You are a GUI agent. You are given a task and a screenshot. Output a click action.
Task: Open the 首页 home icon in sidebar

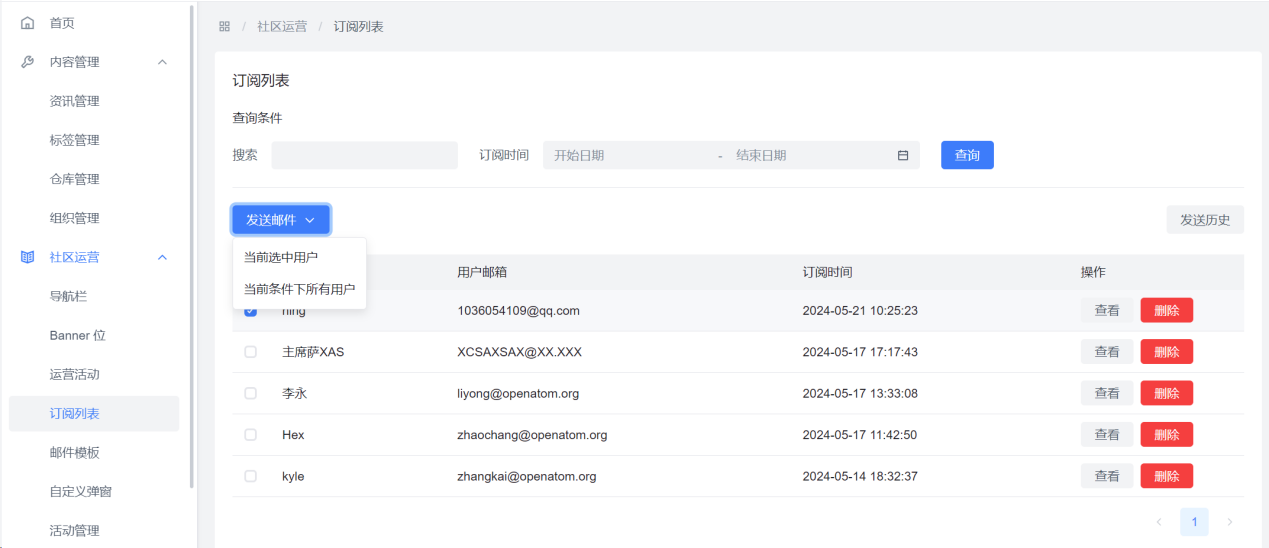pos(28,23)
